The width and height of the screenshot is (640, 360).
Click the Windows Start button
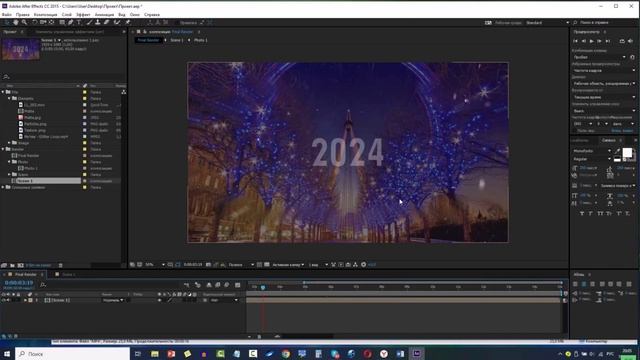7,353
